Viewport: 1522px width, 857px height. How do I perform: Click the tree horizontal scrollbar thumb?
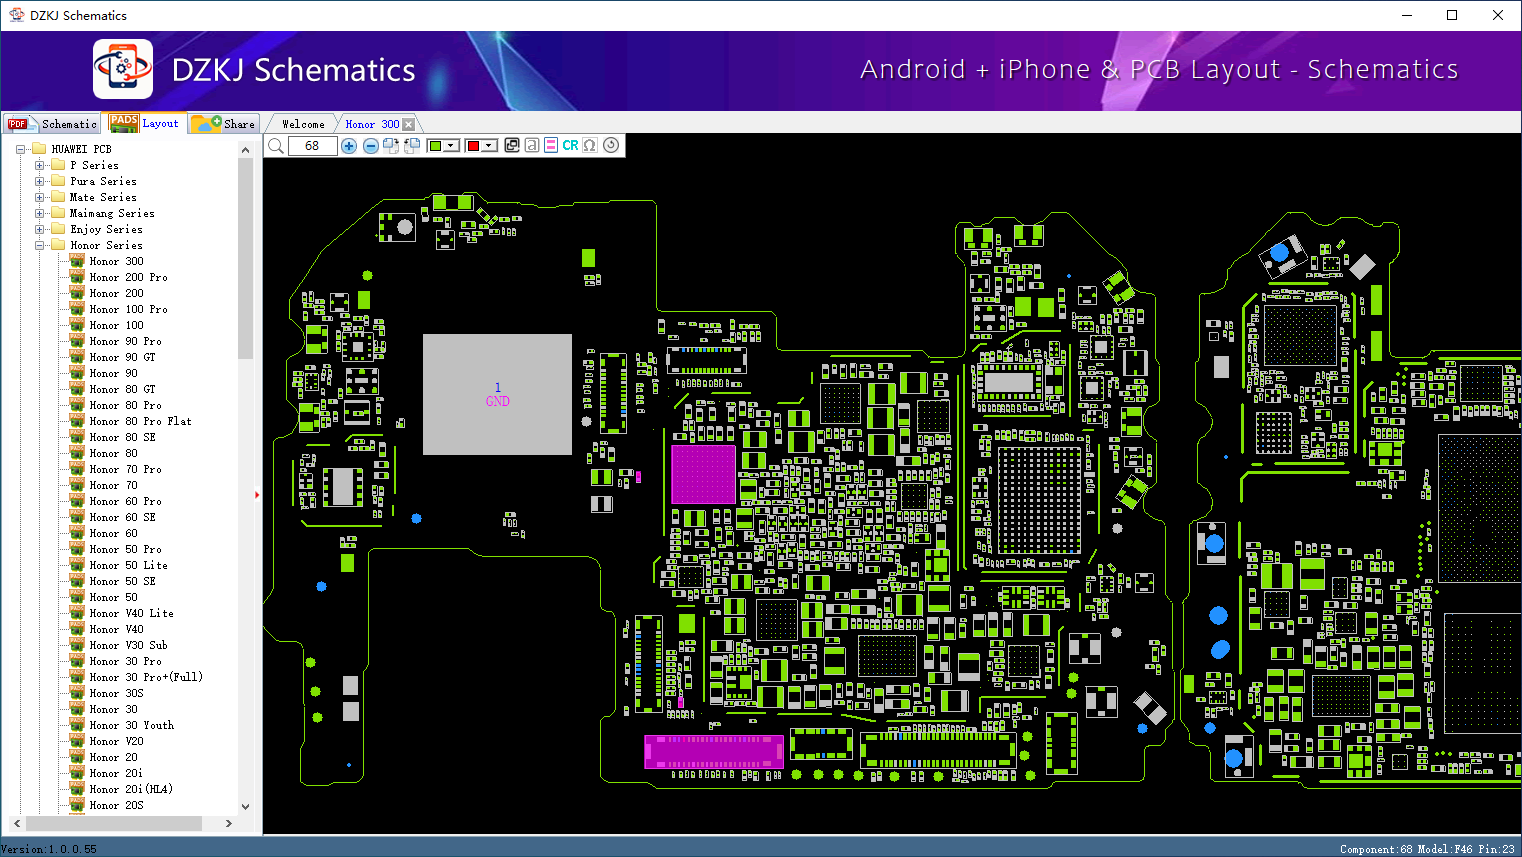pyautogui.click(x=114, y=823)
